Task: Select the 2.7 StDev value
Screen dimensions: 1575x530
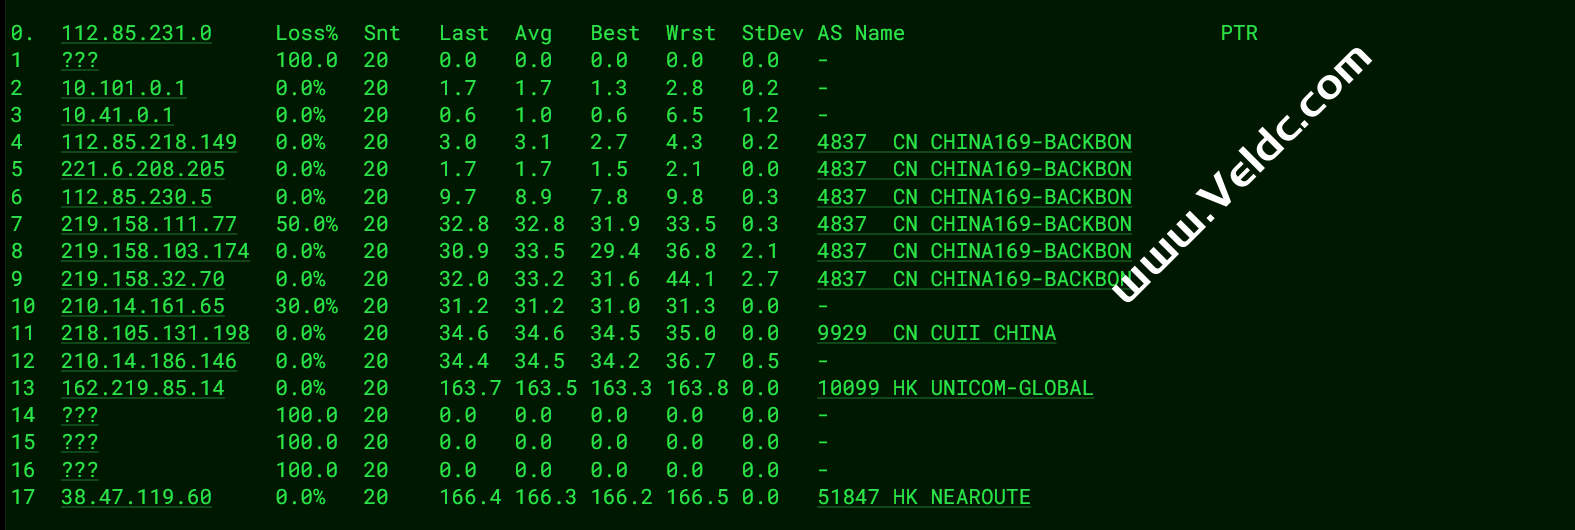Action: pyautogui.click(x=760, y=279)
